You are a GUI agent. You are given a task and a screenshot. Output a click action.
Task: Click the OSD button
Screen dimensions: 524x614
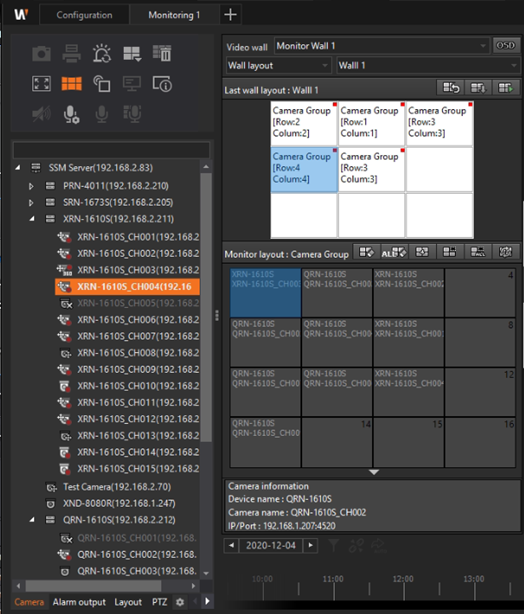click(506, 45)
